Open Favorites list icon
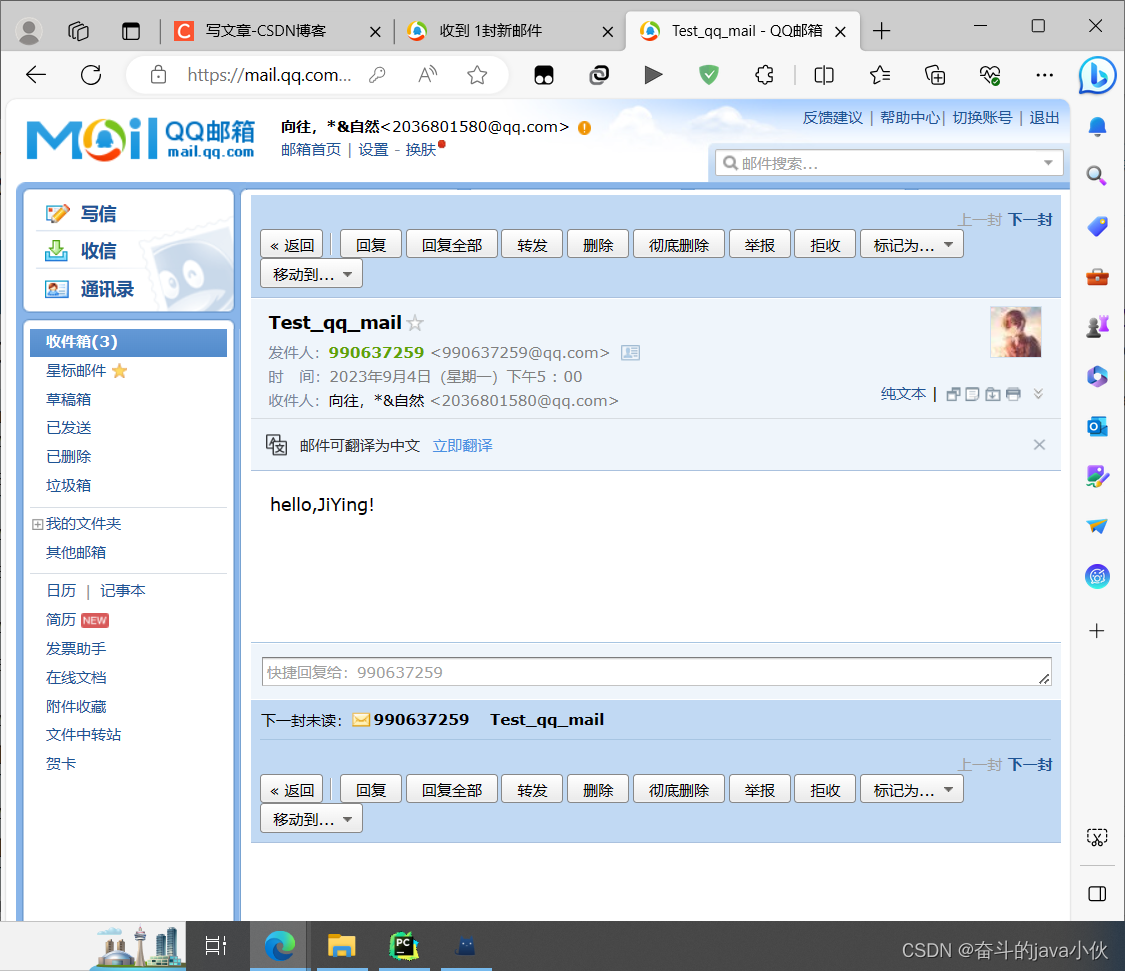 [880, 75]
